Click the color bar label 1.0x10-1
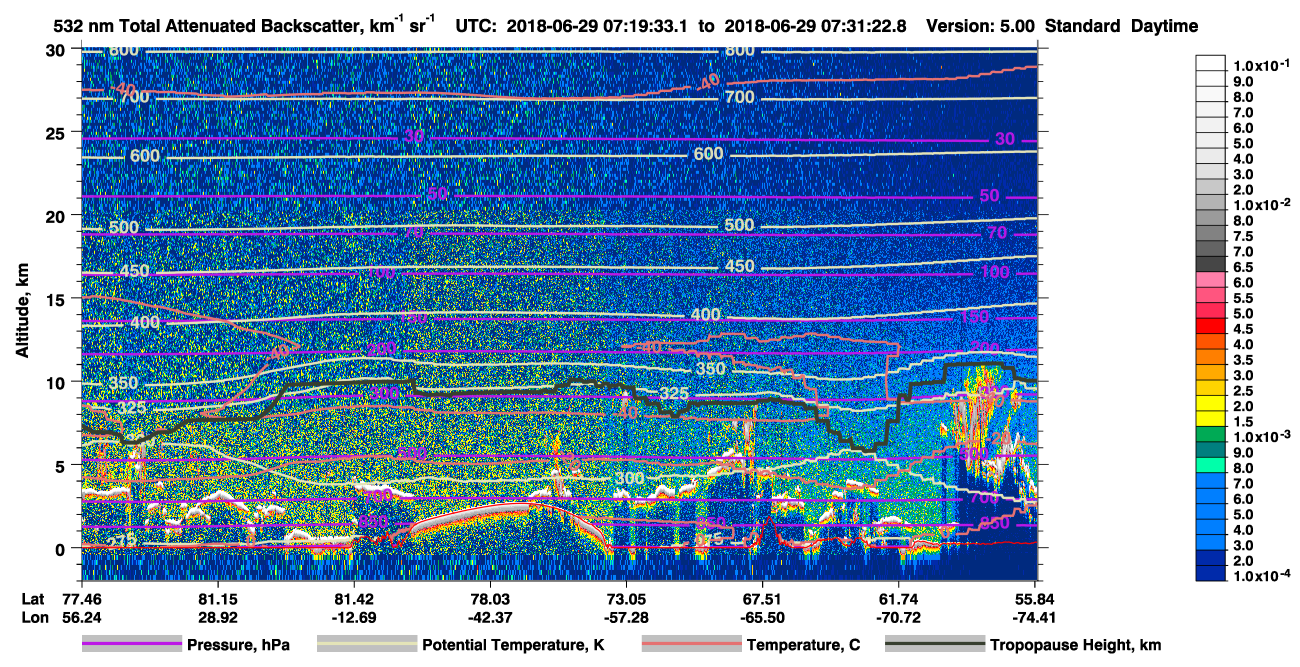Viewport: 1300px width, 667px height. pos(1261,65)
